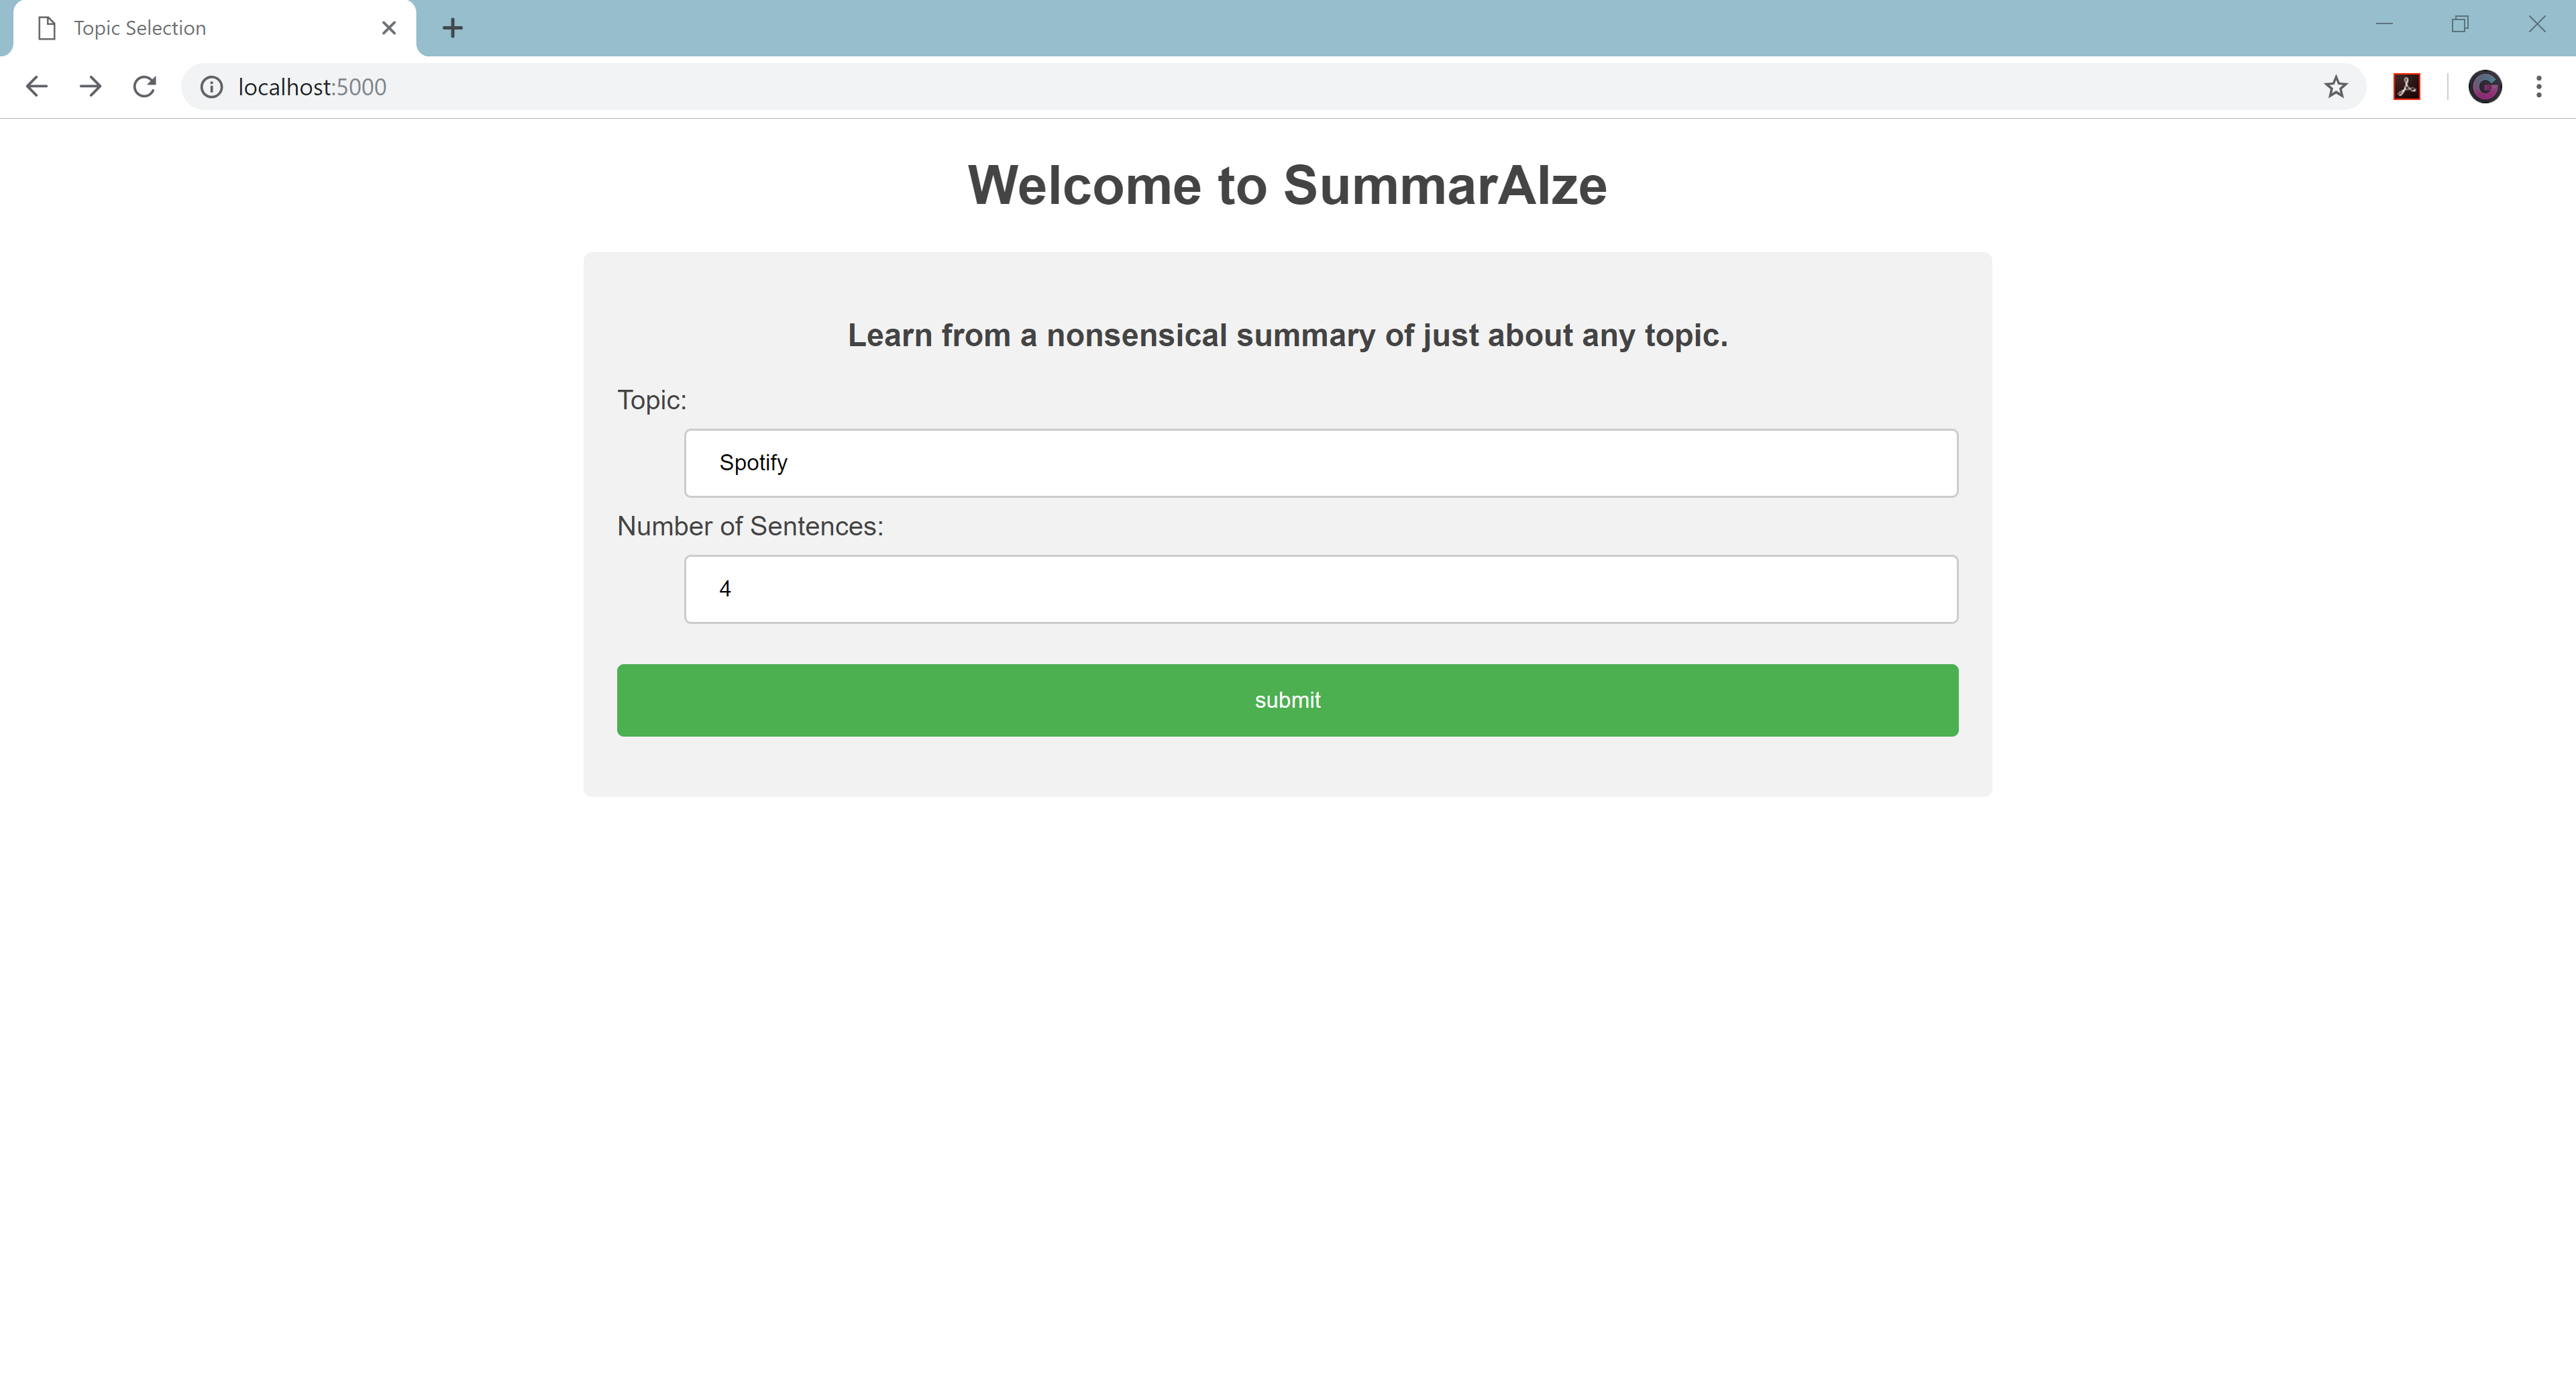Viewport: 2576px width, 1382px height.
Task: Open the Chrome profile avatar
Action: pyautogui.click(x=2484, y=87)
